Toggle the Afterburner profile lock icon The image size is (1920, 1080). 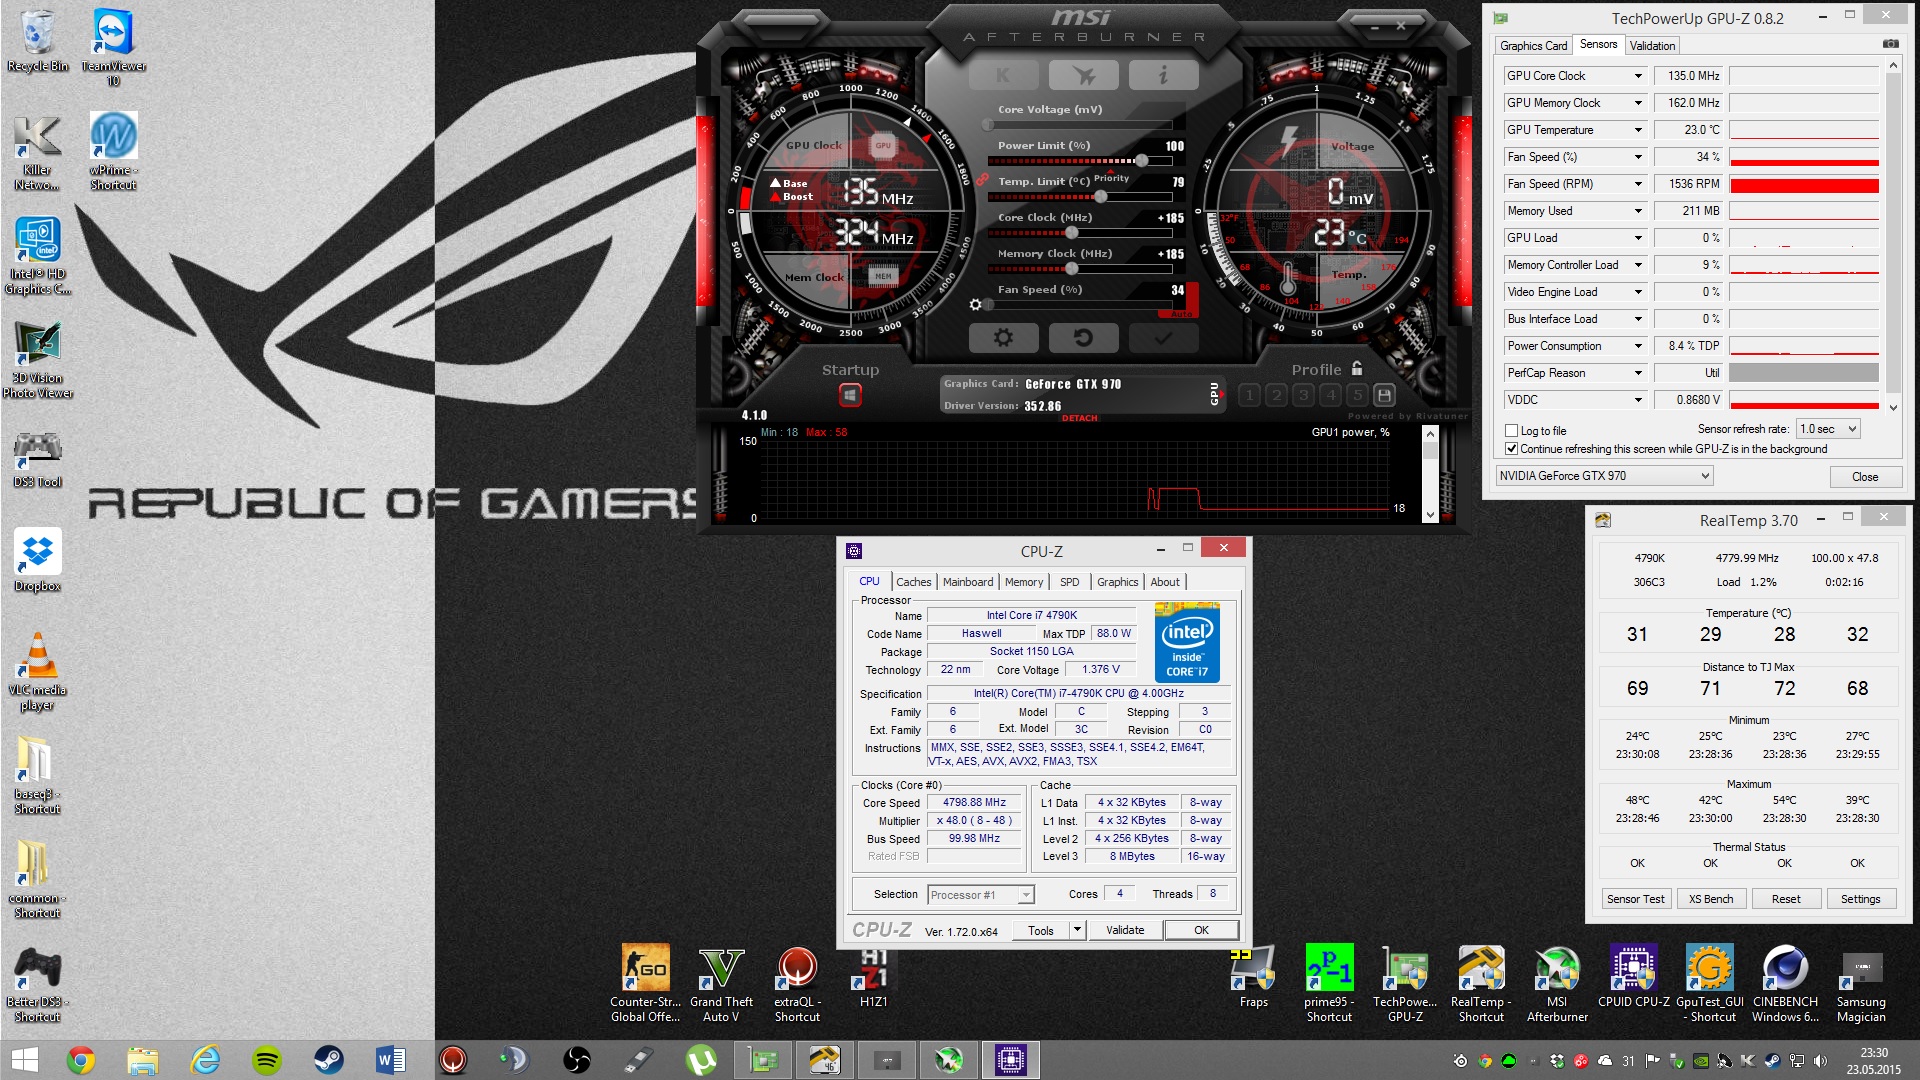[1357, 368]
